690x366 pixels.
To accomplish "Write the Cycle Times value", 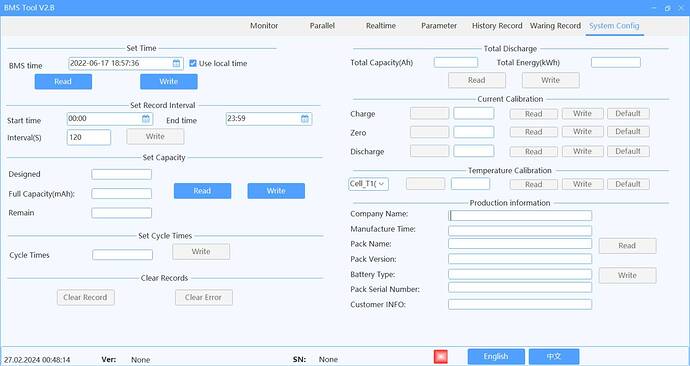I will coord(201,252).
